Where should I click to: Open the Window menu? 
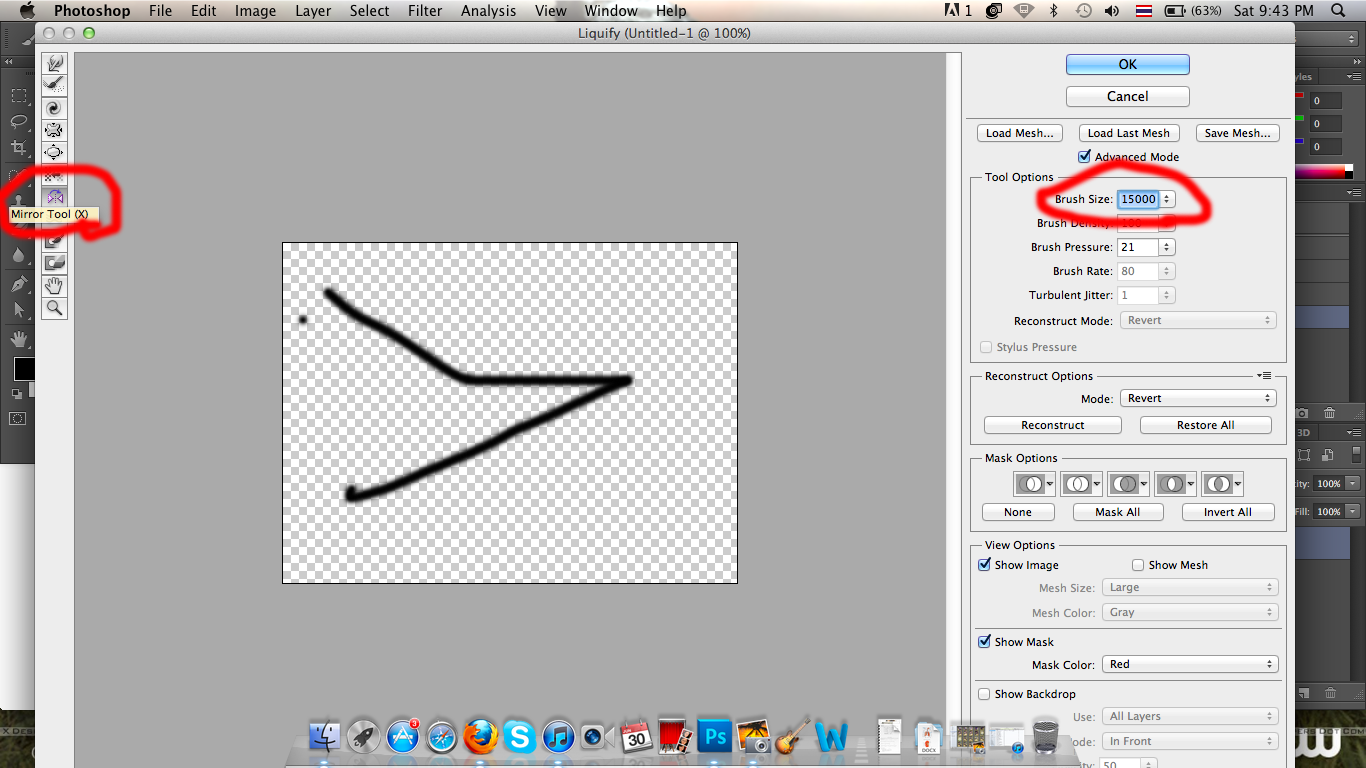point(611,11)
